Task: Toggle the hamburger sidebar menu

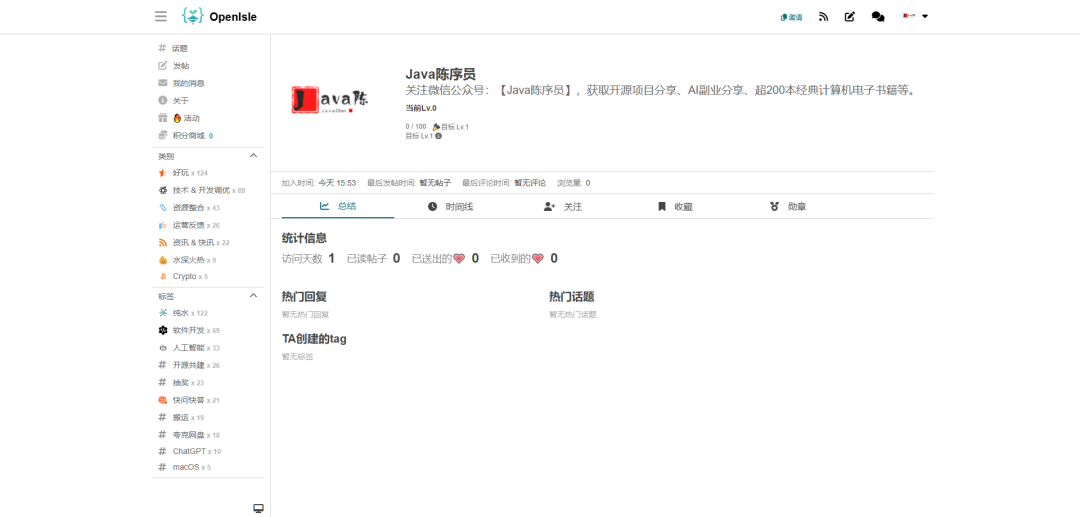Action: click(x=161, y=16)
